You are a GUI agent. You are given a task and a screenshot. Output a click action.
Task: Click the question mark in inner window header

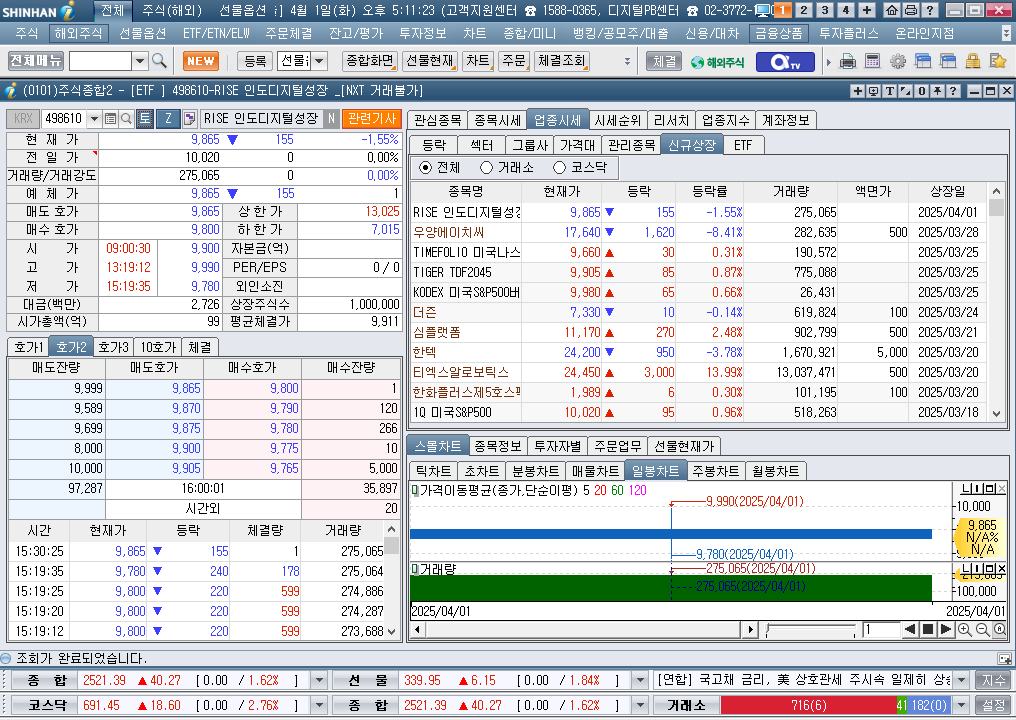953,91
